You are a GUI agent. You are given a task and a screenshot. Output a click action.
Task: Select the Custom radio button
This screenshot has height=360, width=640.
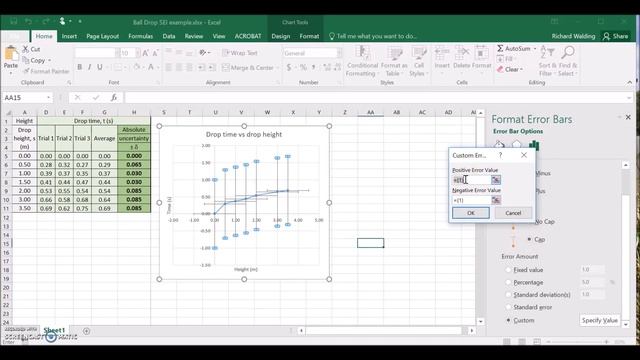click(508, 320)
